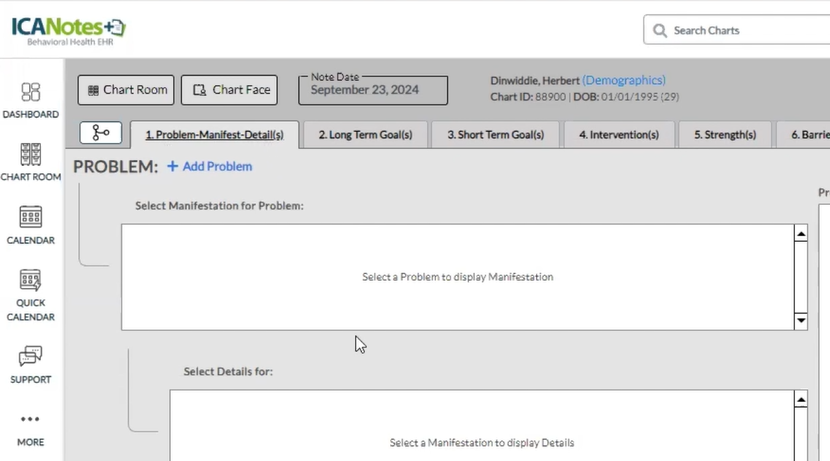Open the Chart Room sidebar icon
Viewport: 830px width, 461px height.
coord(31,155)
